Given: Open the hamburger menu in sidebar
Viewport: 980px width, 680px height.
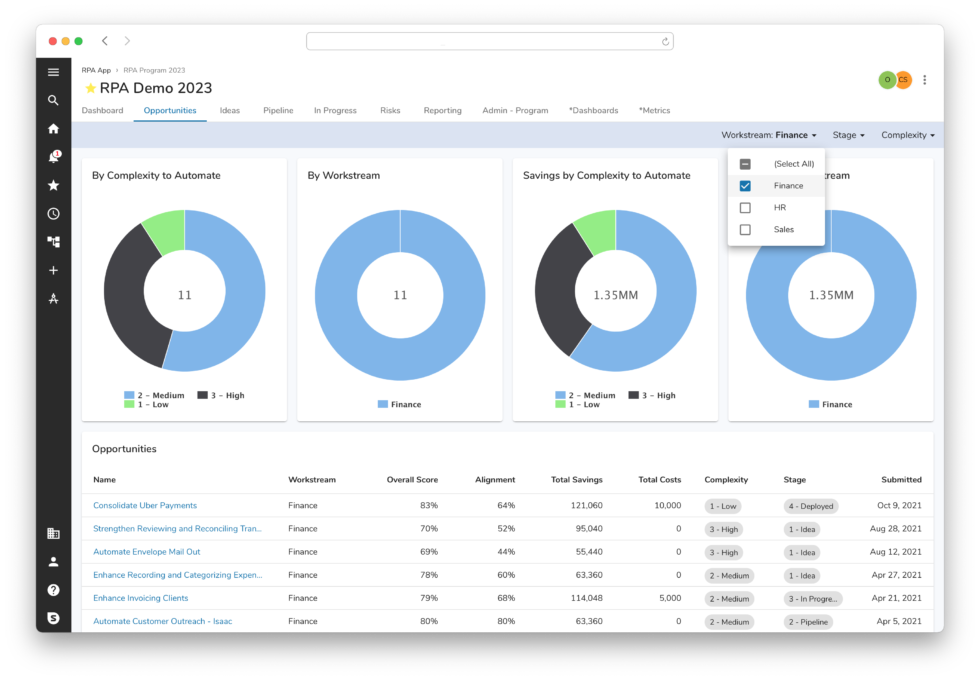Looking at the screenshot, I should (53, 72).
